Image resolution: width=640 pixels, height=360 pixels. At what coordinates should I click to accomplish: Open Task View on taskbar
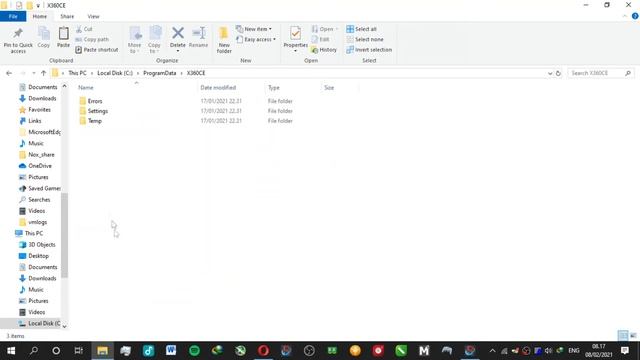[79, 351]
